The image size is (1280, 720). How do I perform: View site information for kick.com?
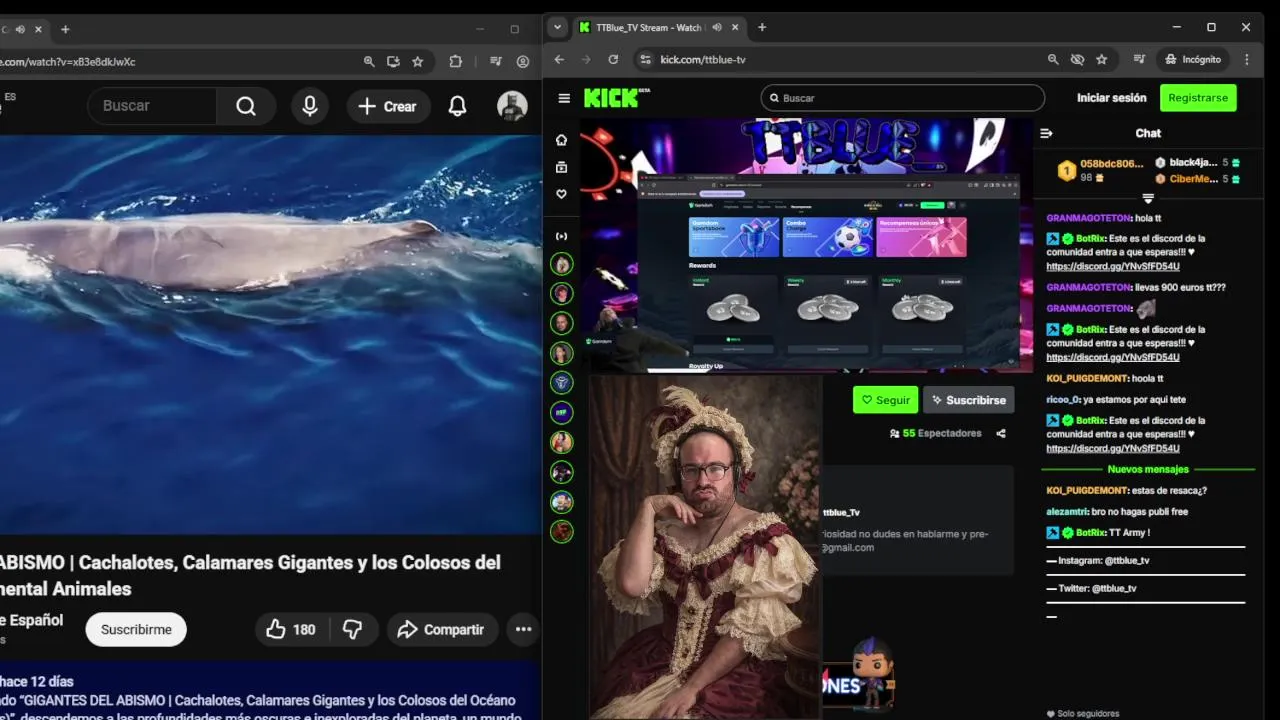(645, 59)
